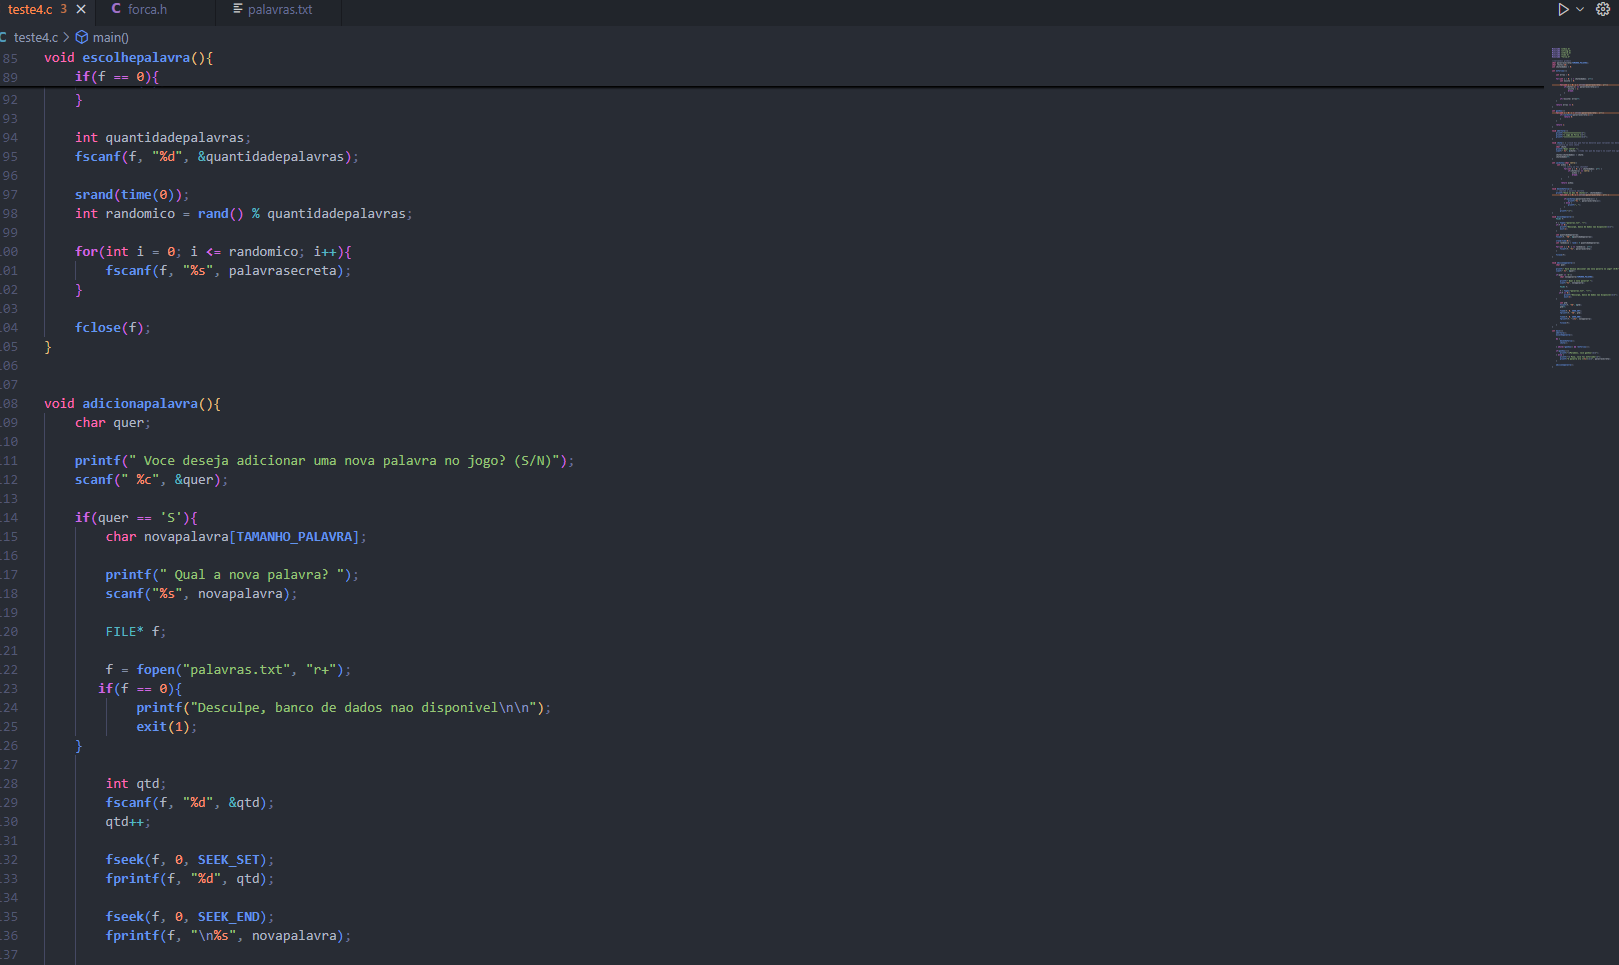Open the run options dropdown arrow
The image size is (1619, 965).
click(1580, 9)
